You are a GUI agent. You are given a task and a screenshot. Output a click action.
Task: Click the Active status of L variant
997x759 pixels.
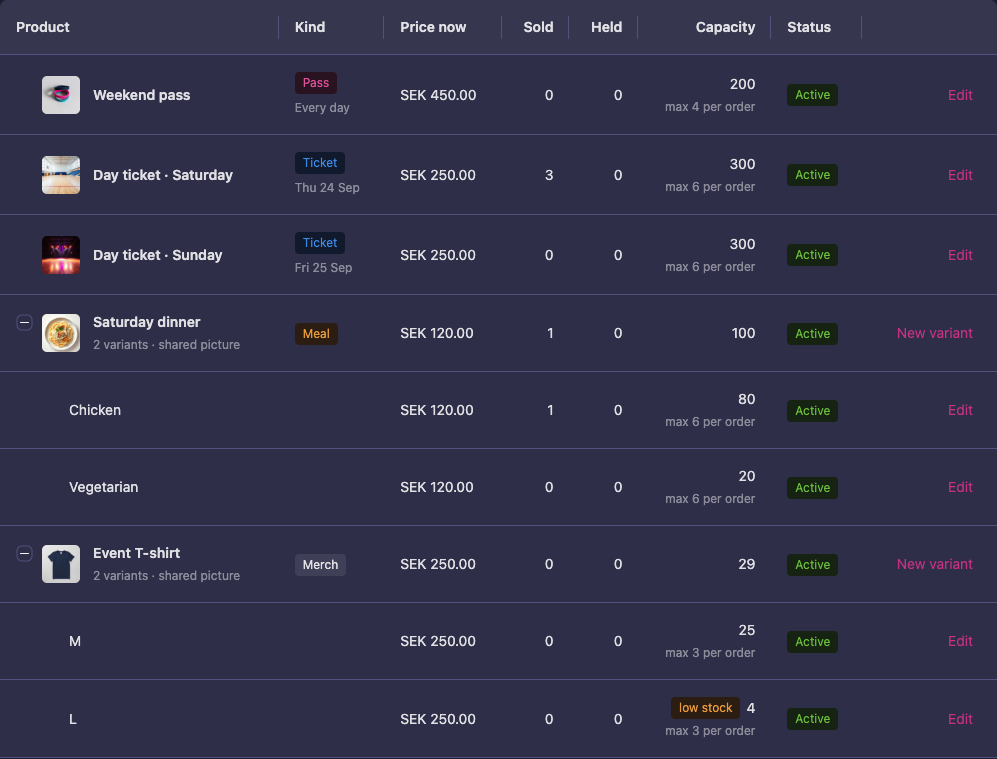point(813,719)
